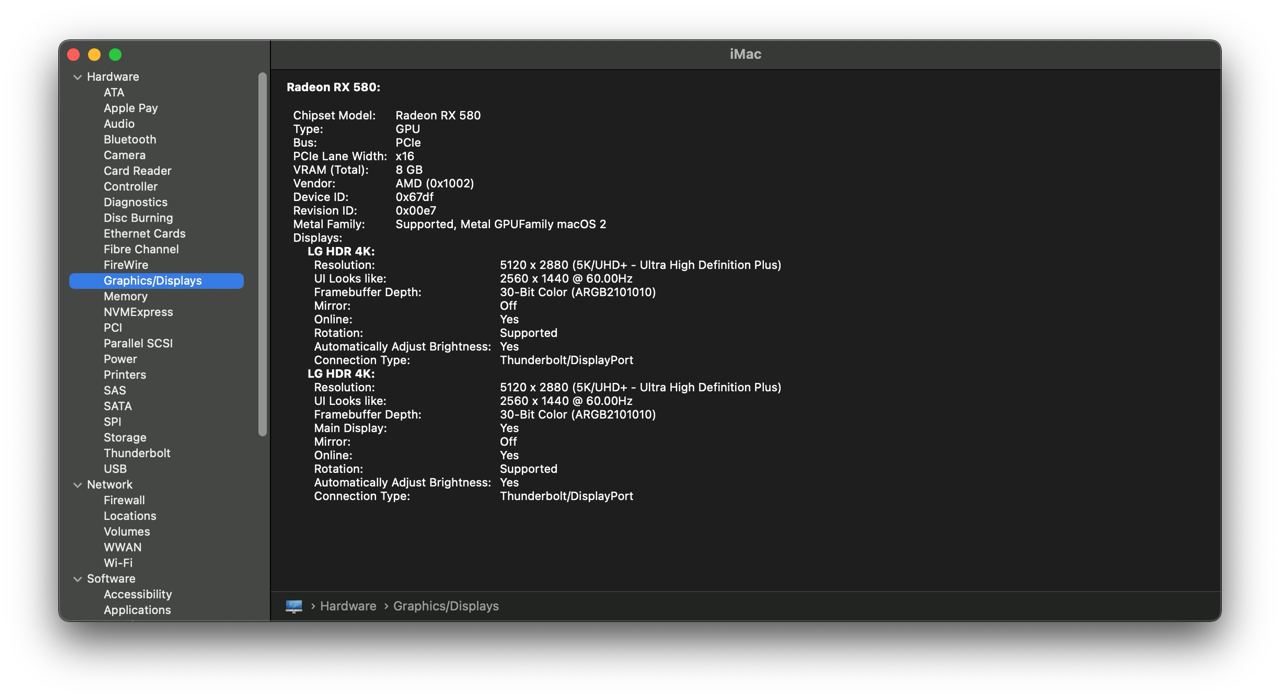Select Parallel SCSI in the sidebar
This screenshot has width=1280, height=699.
click(138, 343)
